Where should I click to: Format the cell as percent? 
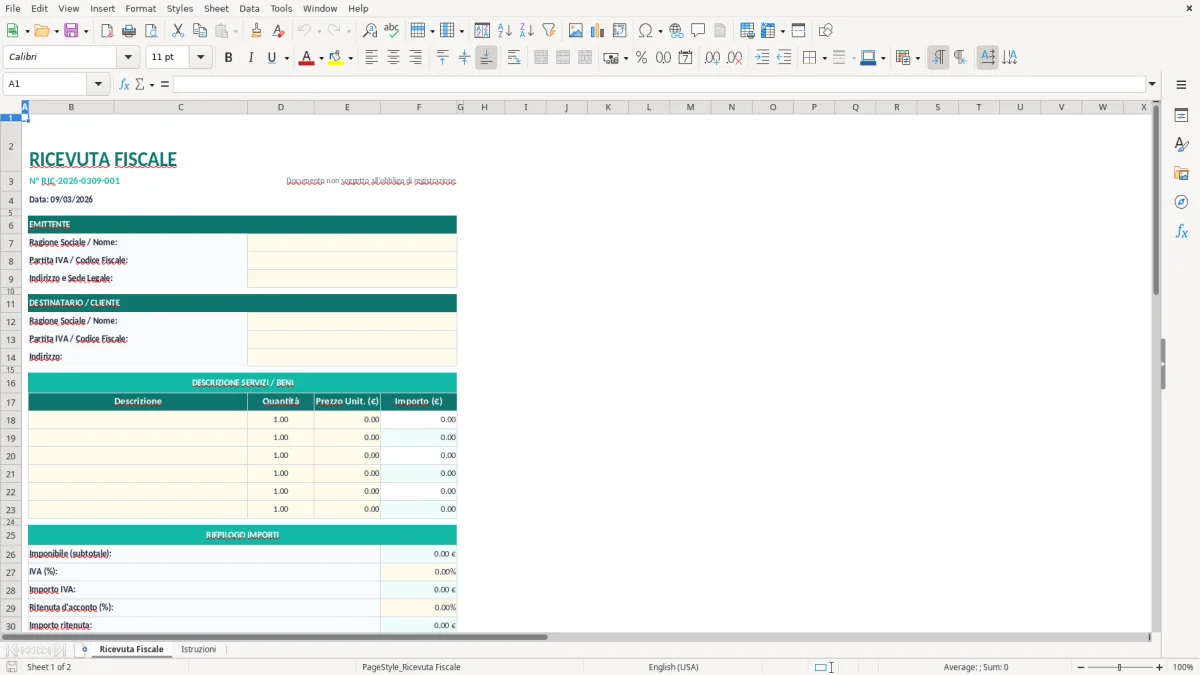pyautogui.click(x=641, y=58)
